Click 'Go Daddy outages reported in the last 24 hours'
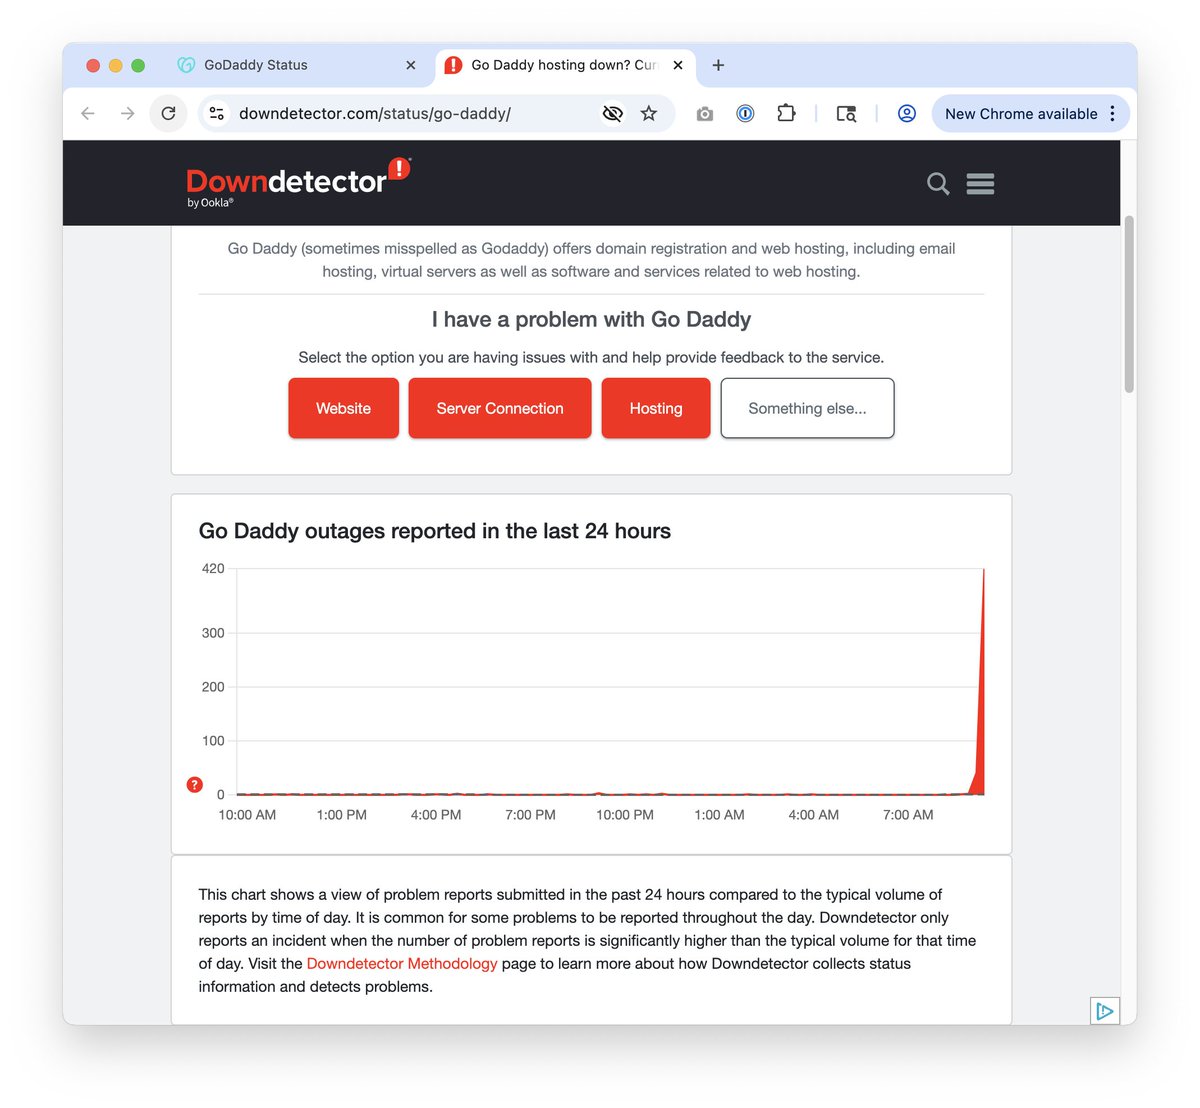The width and height of the screenshot is (1200, 1108). point(435,531)
